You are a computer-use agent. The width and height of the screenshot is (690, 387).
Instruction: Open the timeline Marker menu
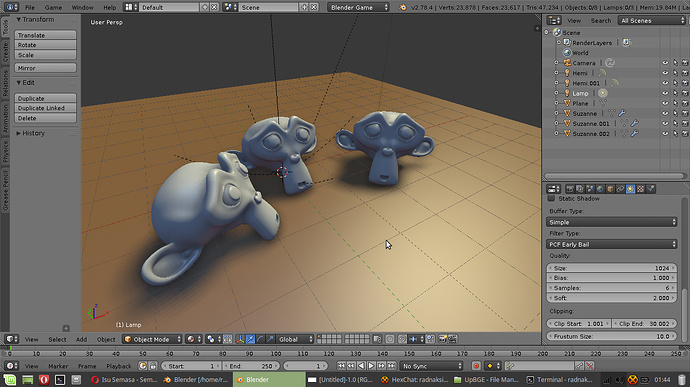pyautogui.click(x=58, y=366)
